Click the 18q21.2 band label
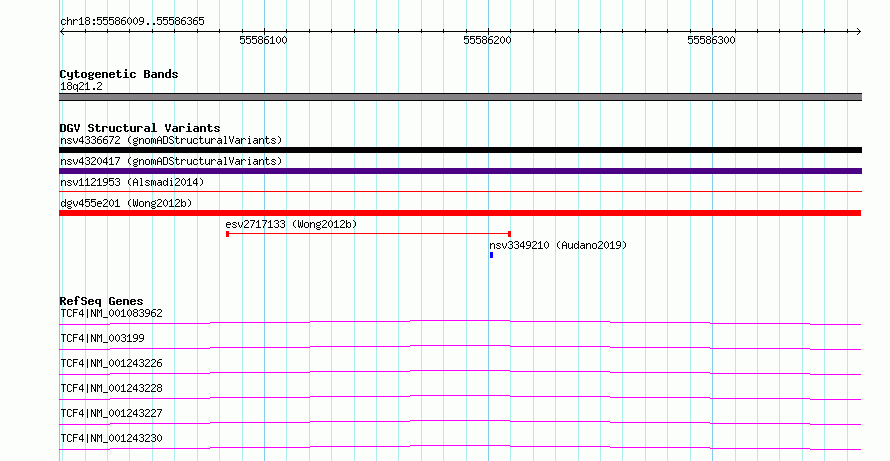 pos(81,86)
